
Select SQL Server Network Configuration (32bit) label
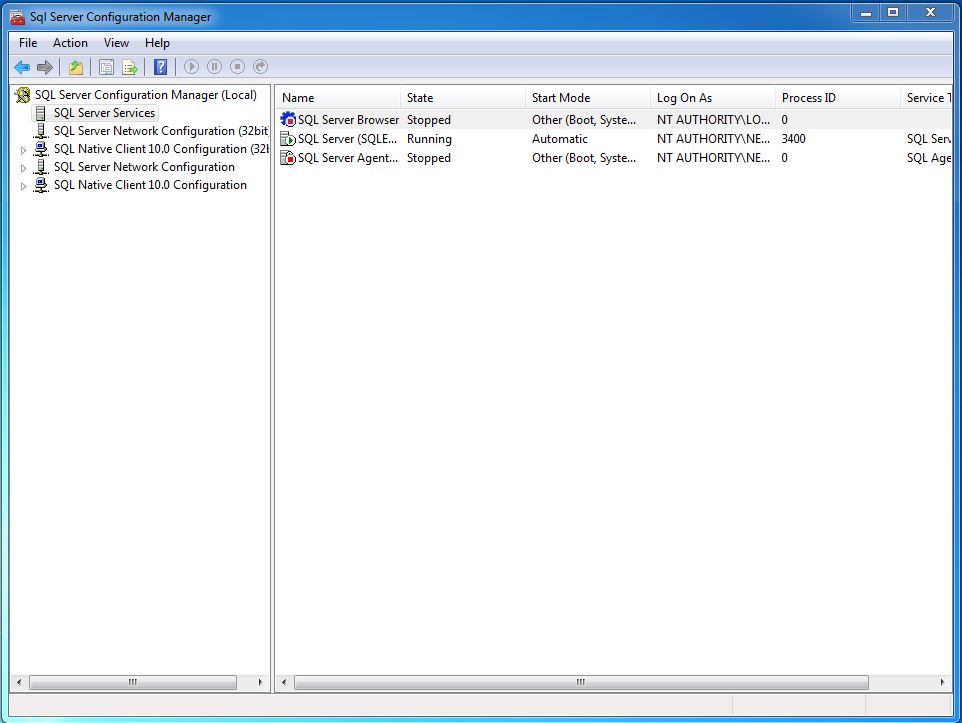click(x=161, y=131)
